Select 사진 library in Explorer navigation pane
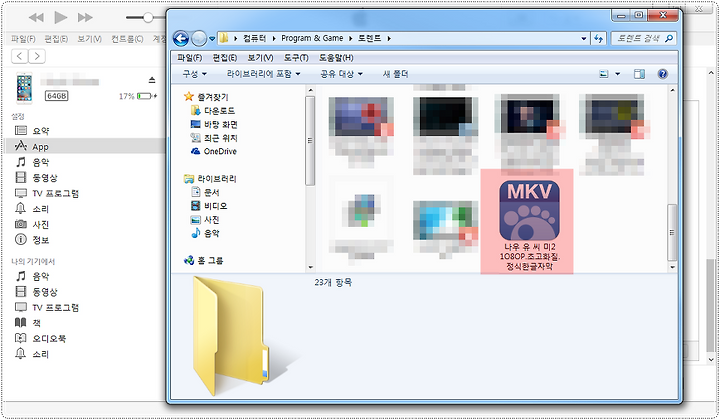720x420 pixels. pyautogui.click(x=205, y=220)
